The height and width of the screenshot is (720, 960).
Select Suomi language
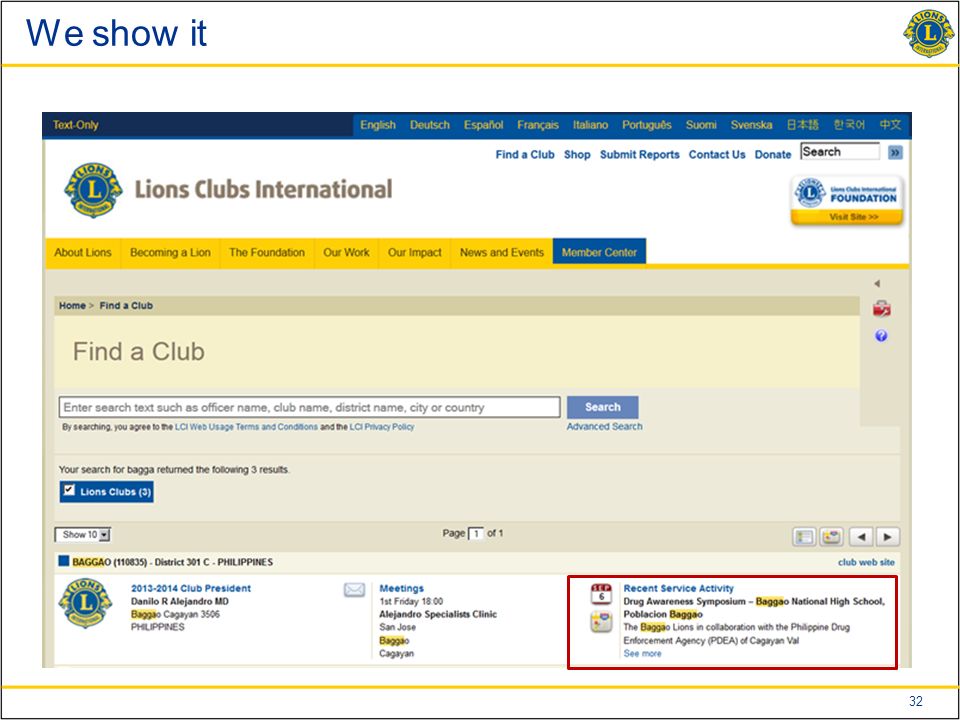tap(701, 125)
